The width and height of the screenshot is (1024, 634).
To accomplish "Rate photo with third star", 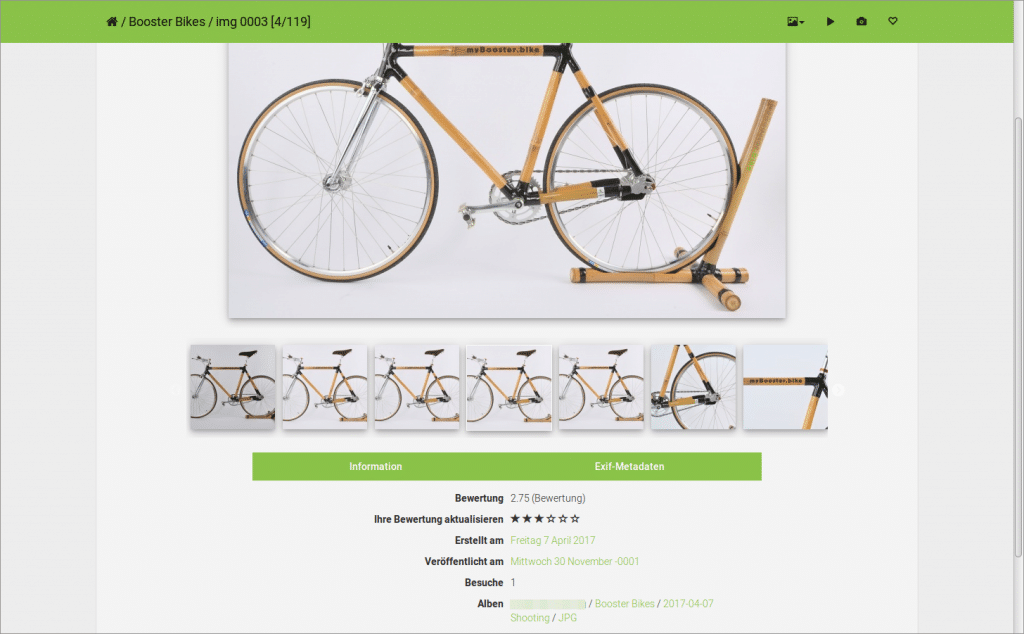I will 539,518.
